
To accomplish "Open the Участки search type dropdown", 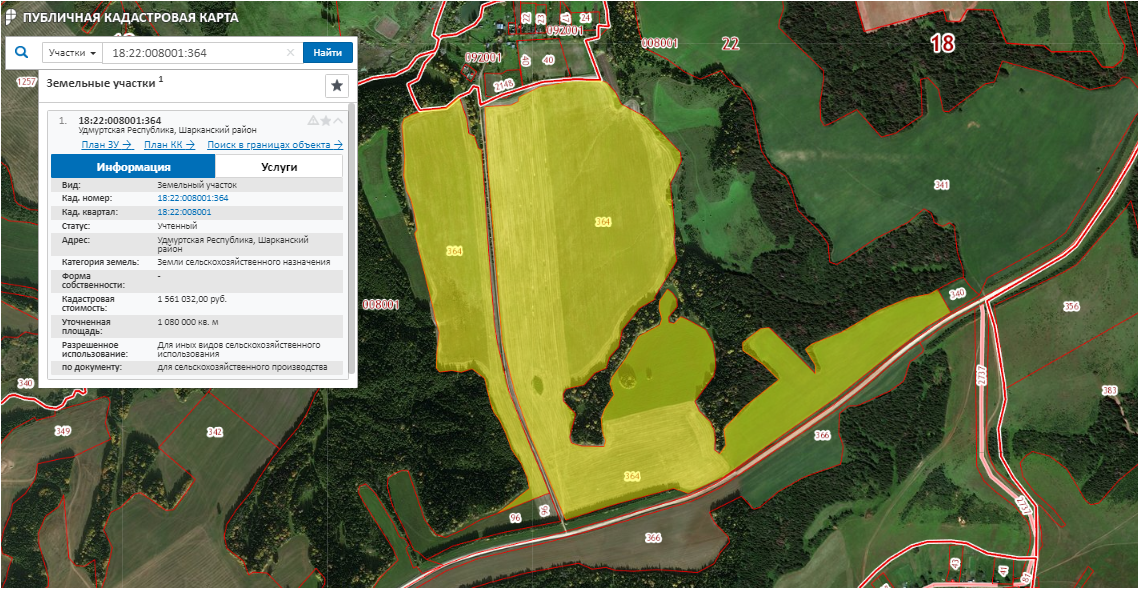I will 72,53.
